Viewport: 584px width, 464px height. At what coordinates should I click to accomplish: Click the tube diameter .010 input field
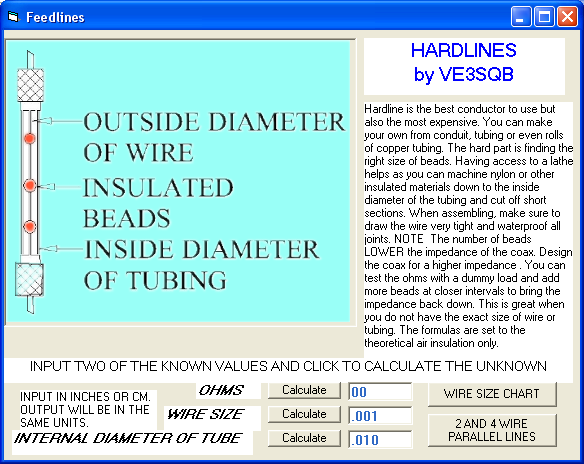(380, 440)
